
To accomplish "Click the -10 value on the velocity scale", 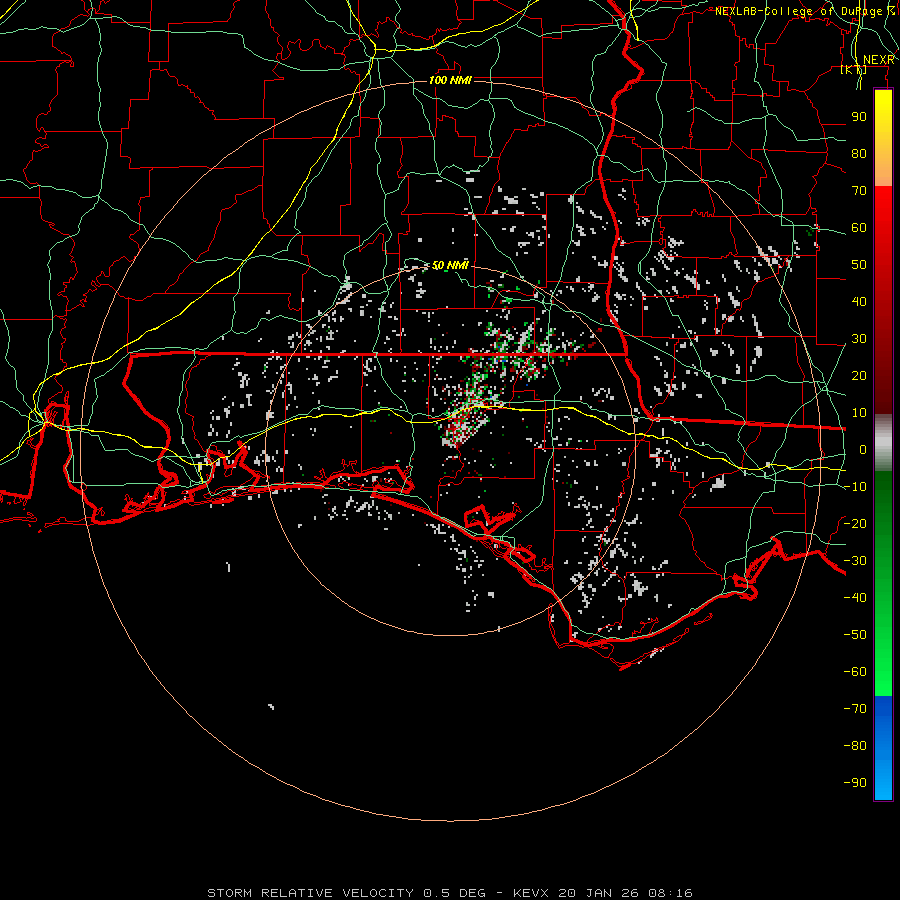I will tap(855, 487).
